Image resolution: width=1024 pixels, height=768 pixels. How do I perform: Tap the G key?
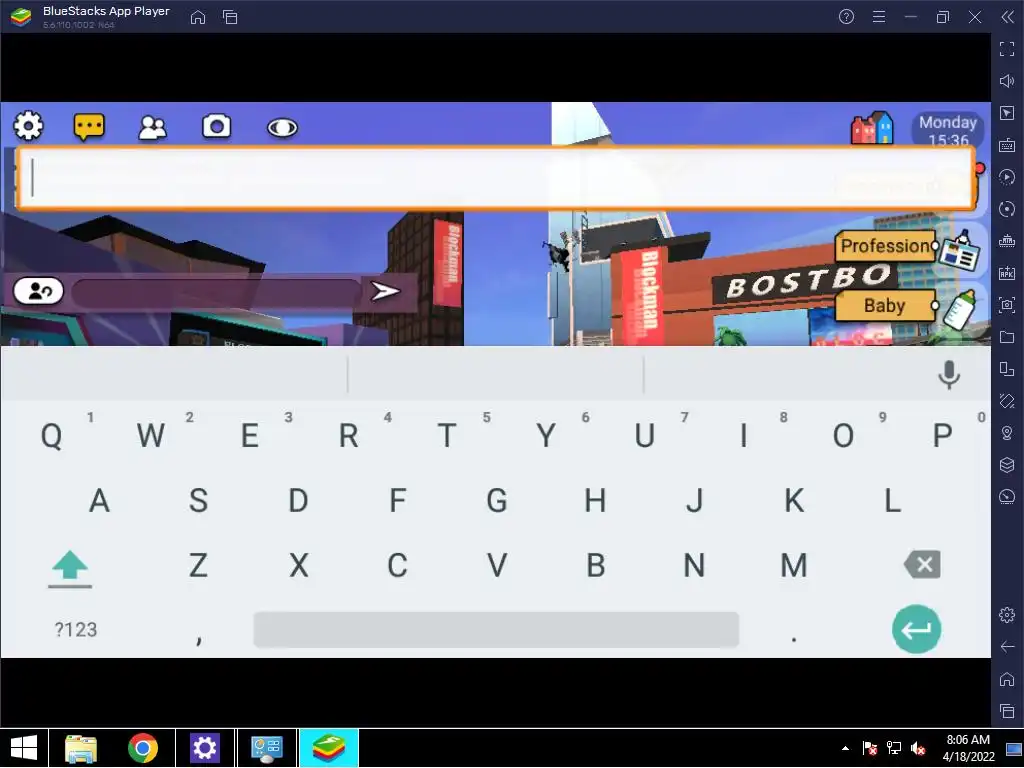pyautogui.click(x=496, y=501)
